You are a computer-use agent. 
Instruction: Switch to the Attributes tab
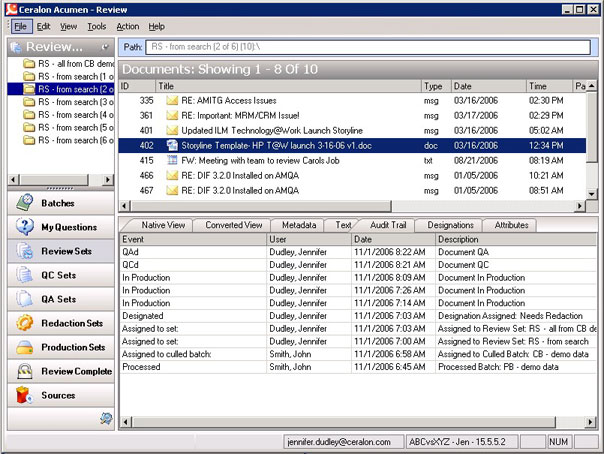(x=511, y=225)
